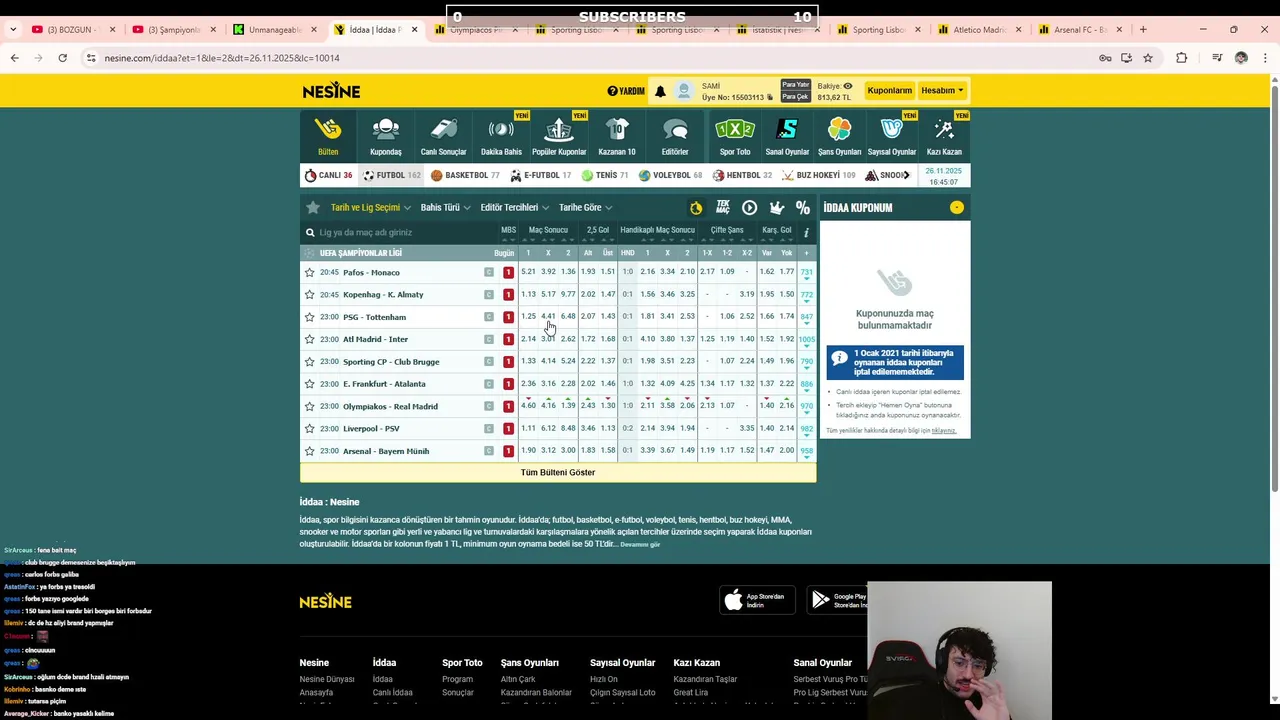Select the E-FUTBOL sports tab

[x=540, y=175]
